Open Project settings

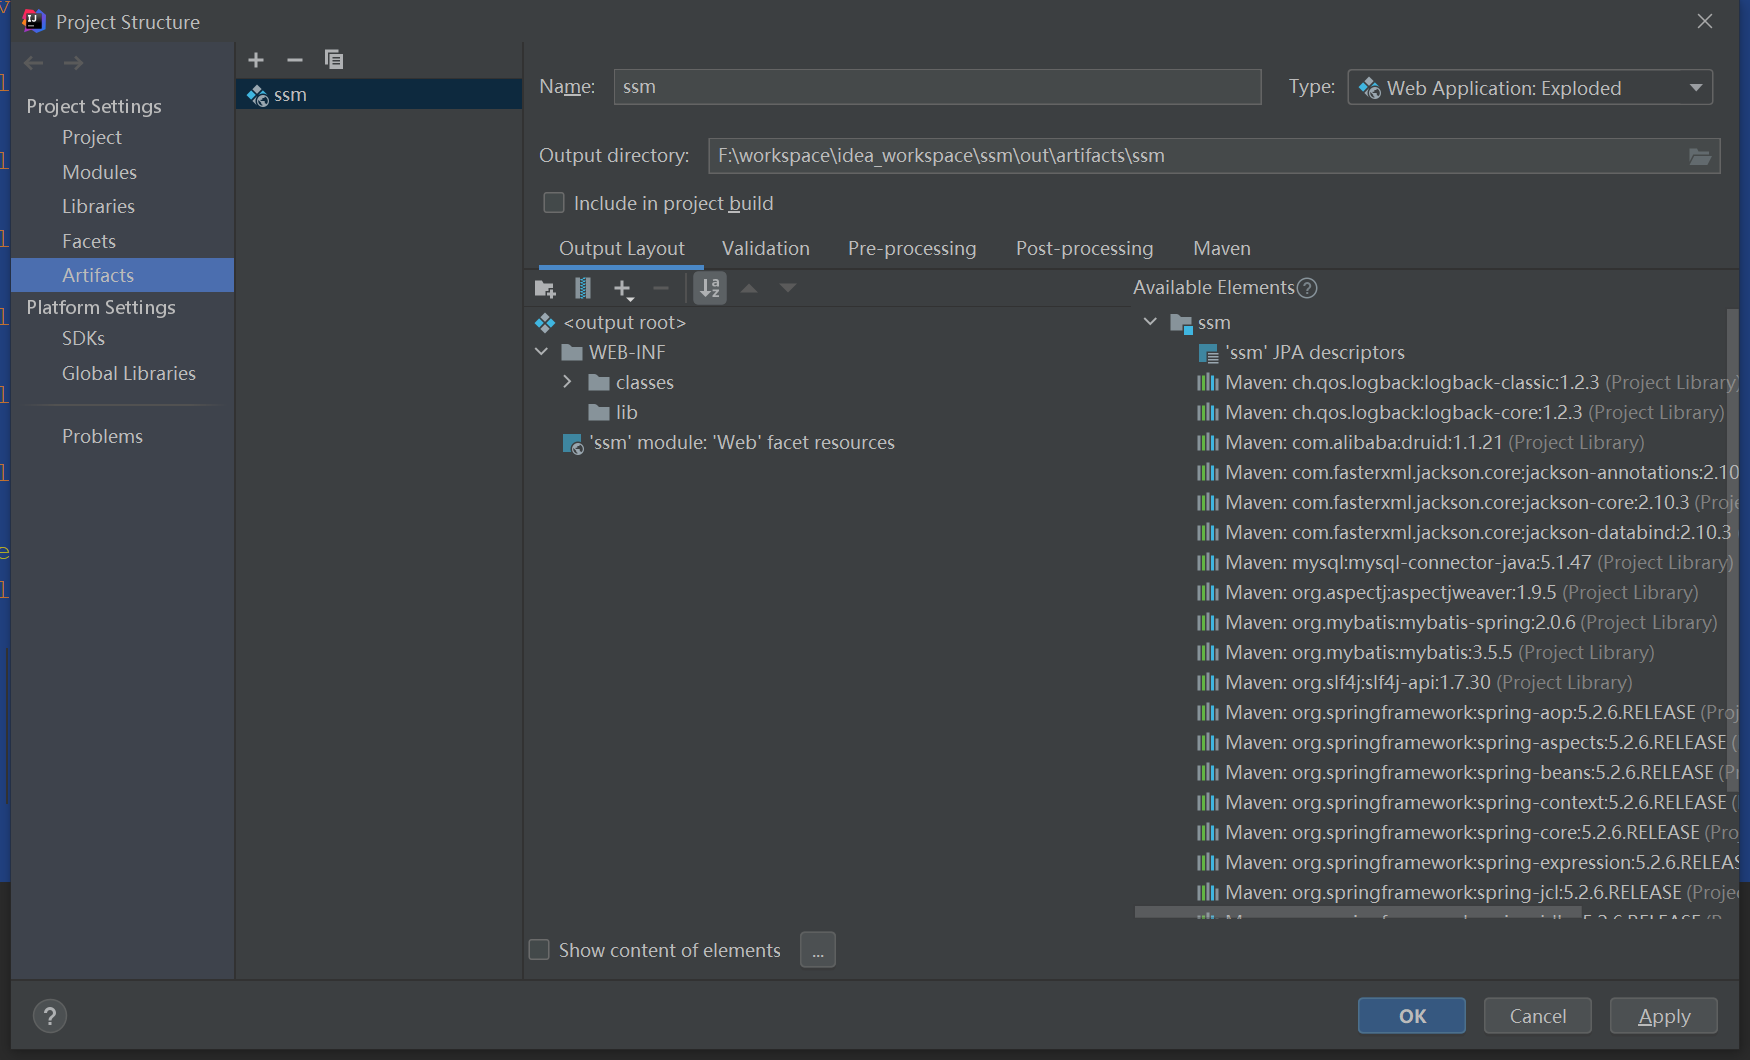[x=92, y=138]
